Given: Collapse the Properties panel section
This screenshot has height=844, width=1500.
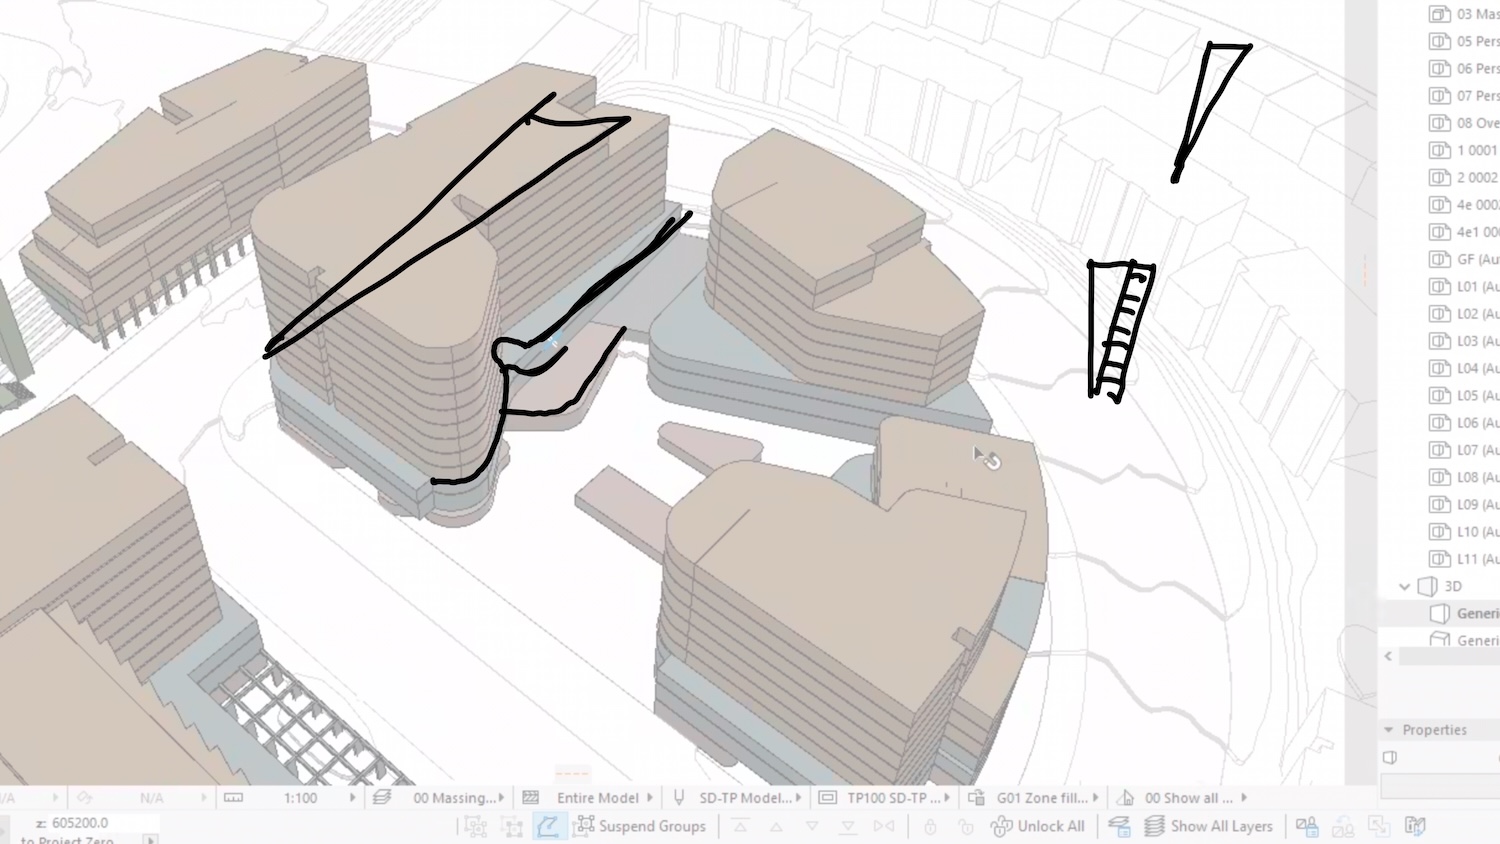Looking at the screenshot, I should coord(1389,730).
